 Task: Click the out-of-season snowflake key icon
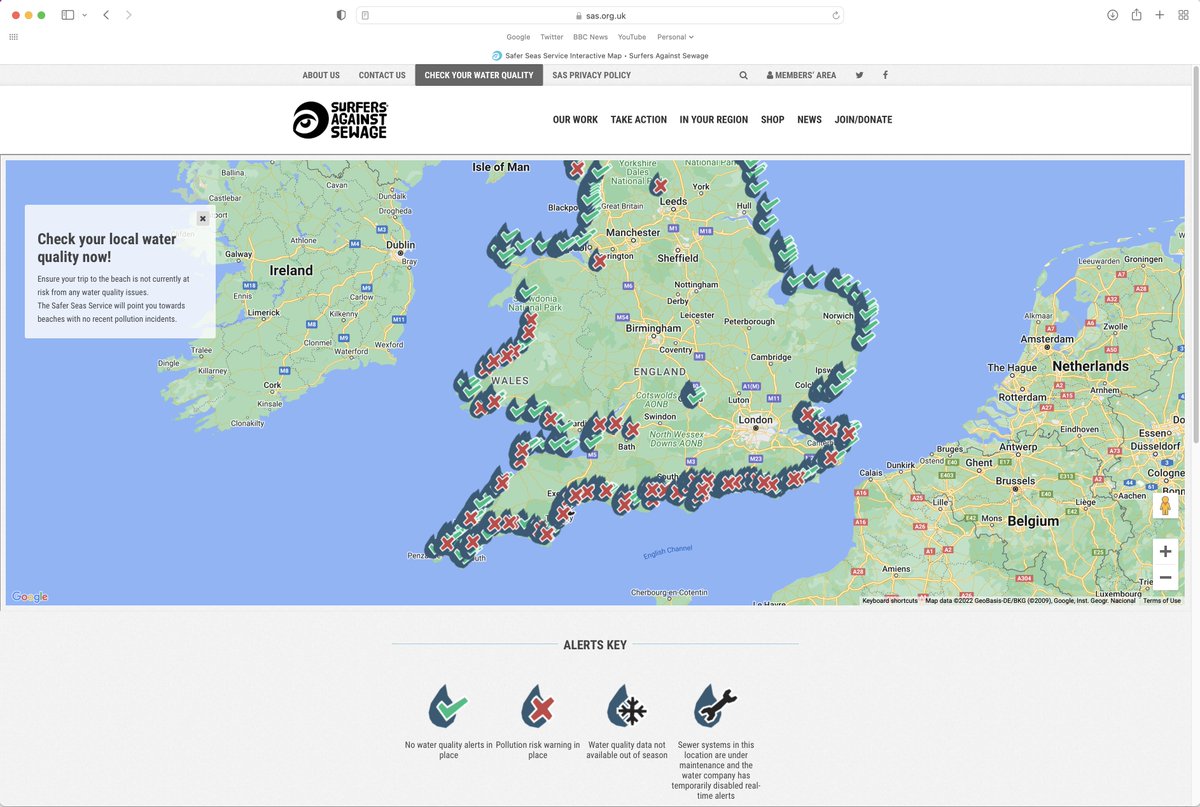(x=627, y=707)
